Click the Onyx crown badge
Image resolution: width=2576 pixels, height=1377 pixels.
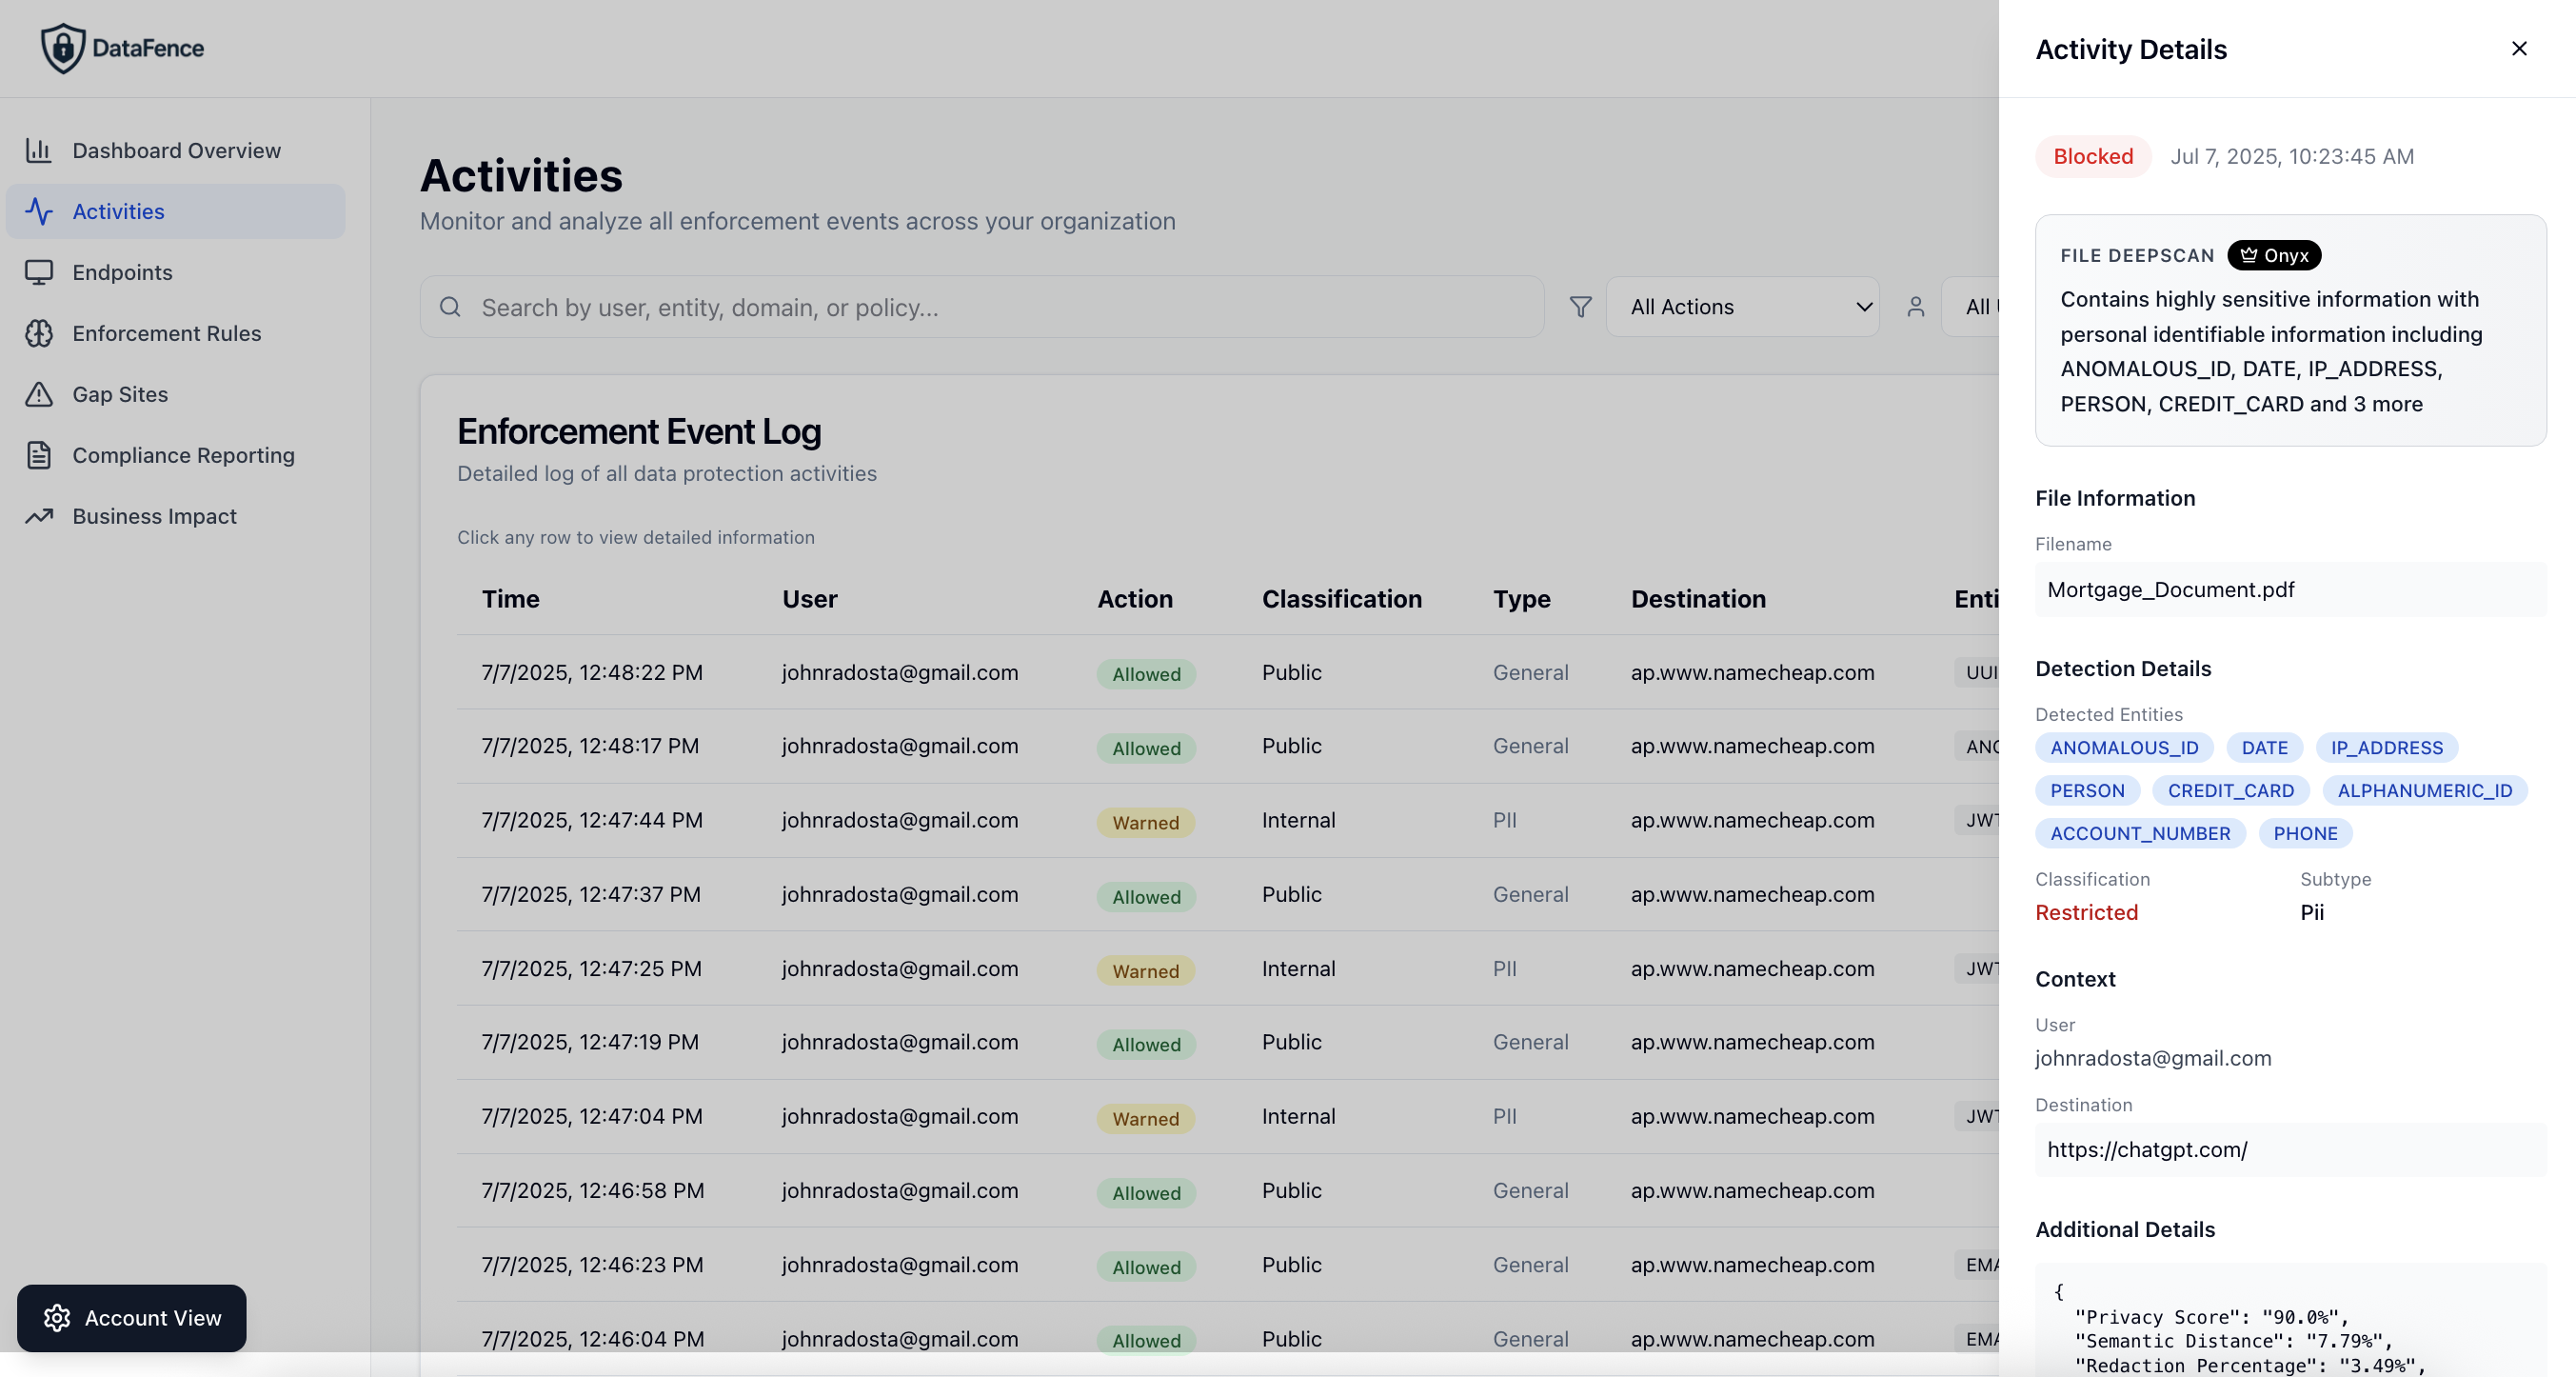pos(2274,255)
